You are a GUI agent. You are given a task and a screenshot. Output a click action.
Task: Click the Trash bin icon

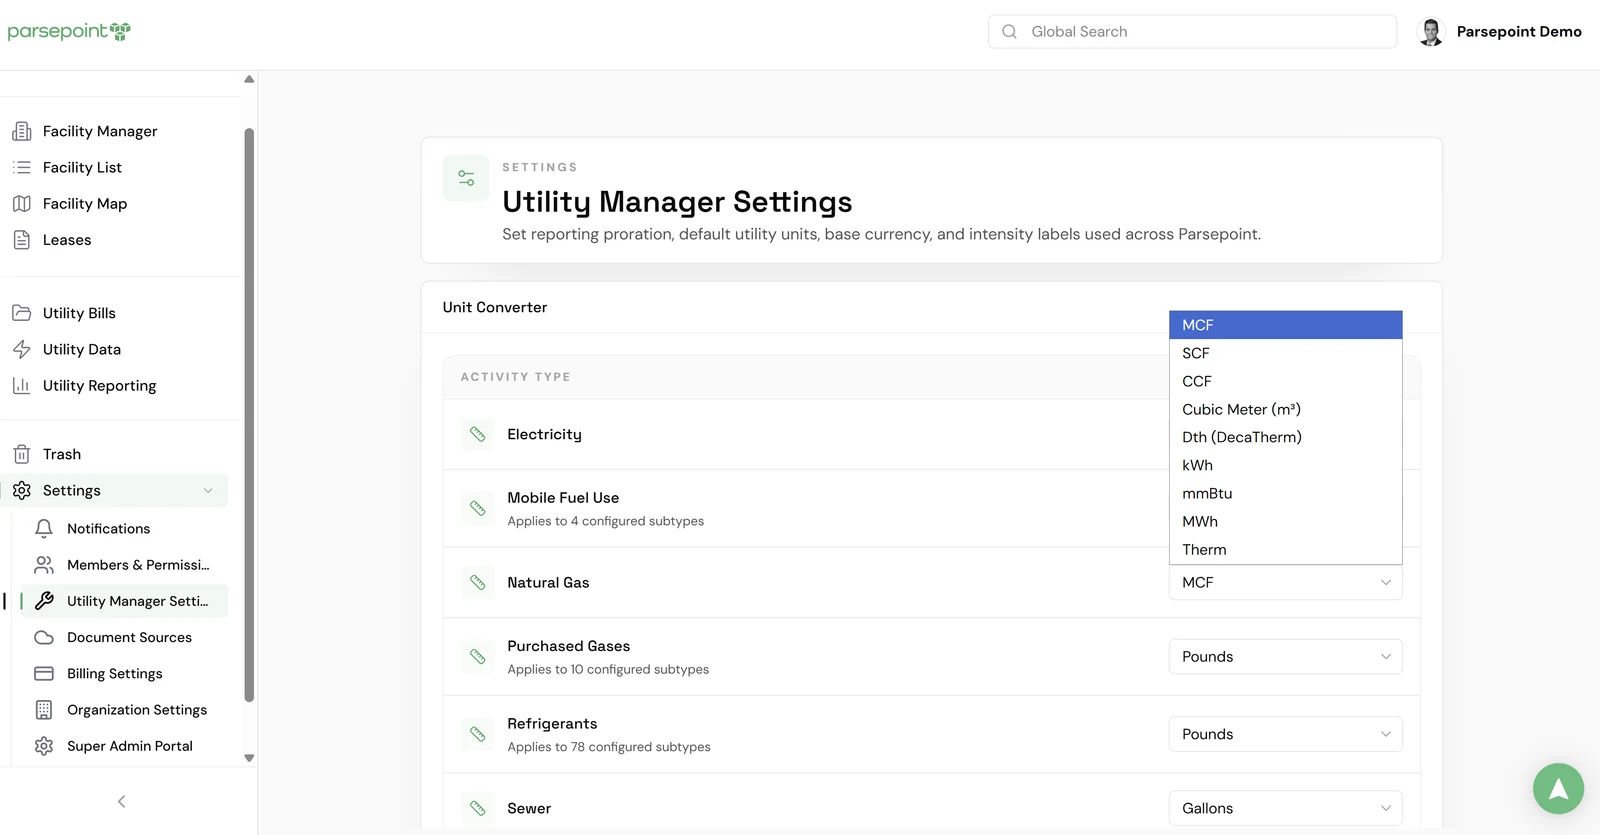click(x=22, y=454)
